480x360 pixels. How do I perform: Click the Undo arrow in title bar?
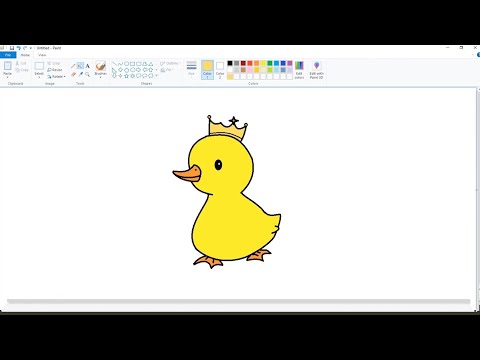click(19, 48)
